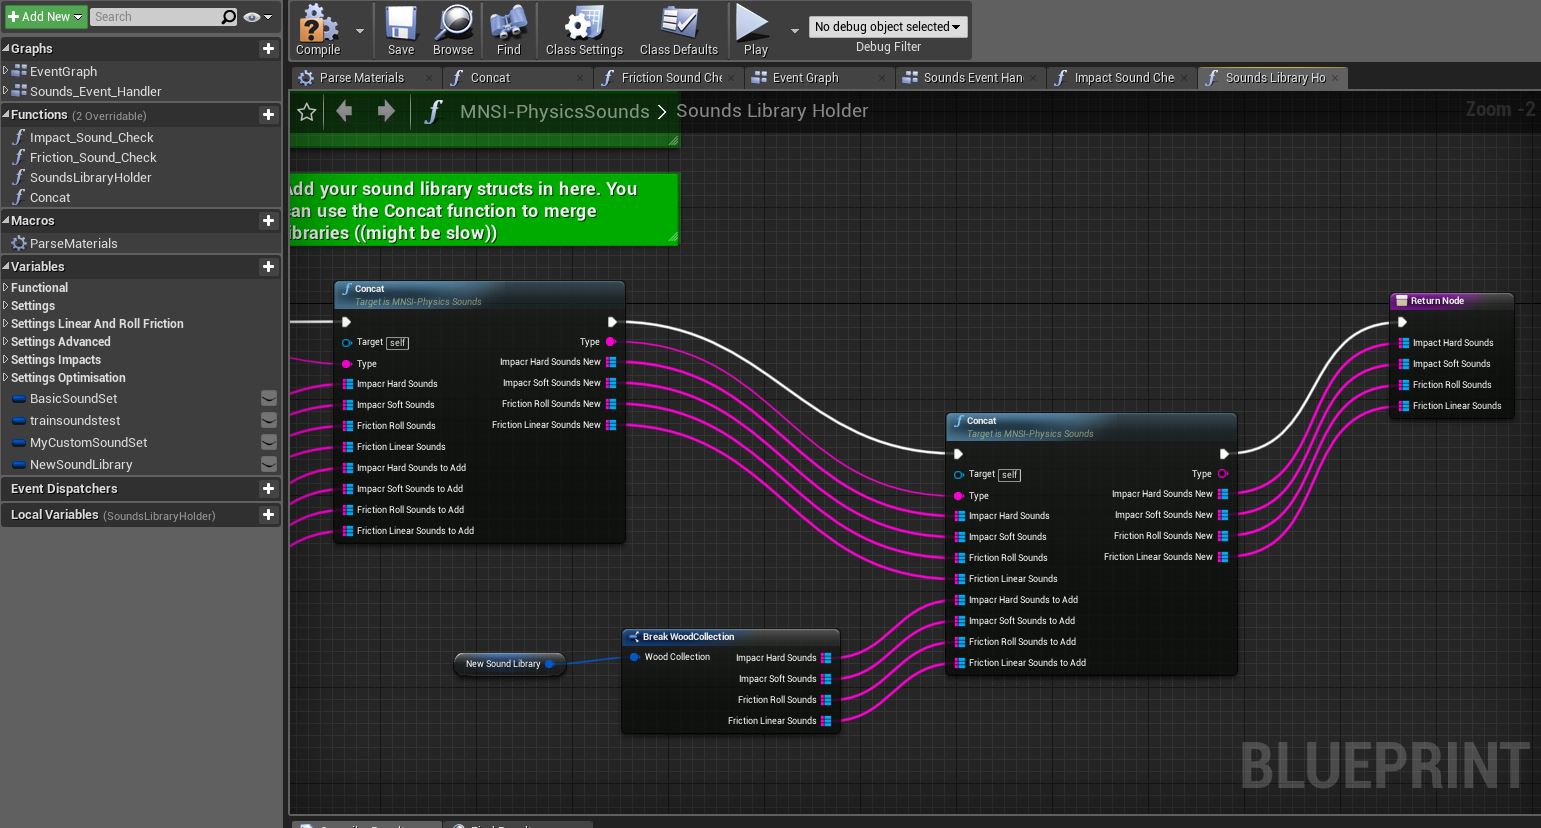1541x828 pixels.
Task: Toggle visibility eye on BasicSoundSet variable
Action: click(269, 399)
